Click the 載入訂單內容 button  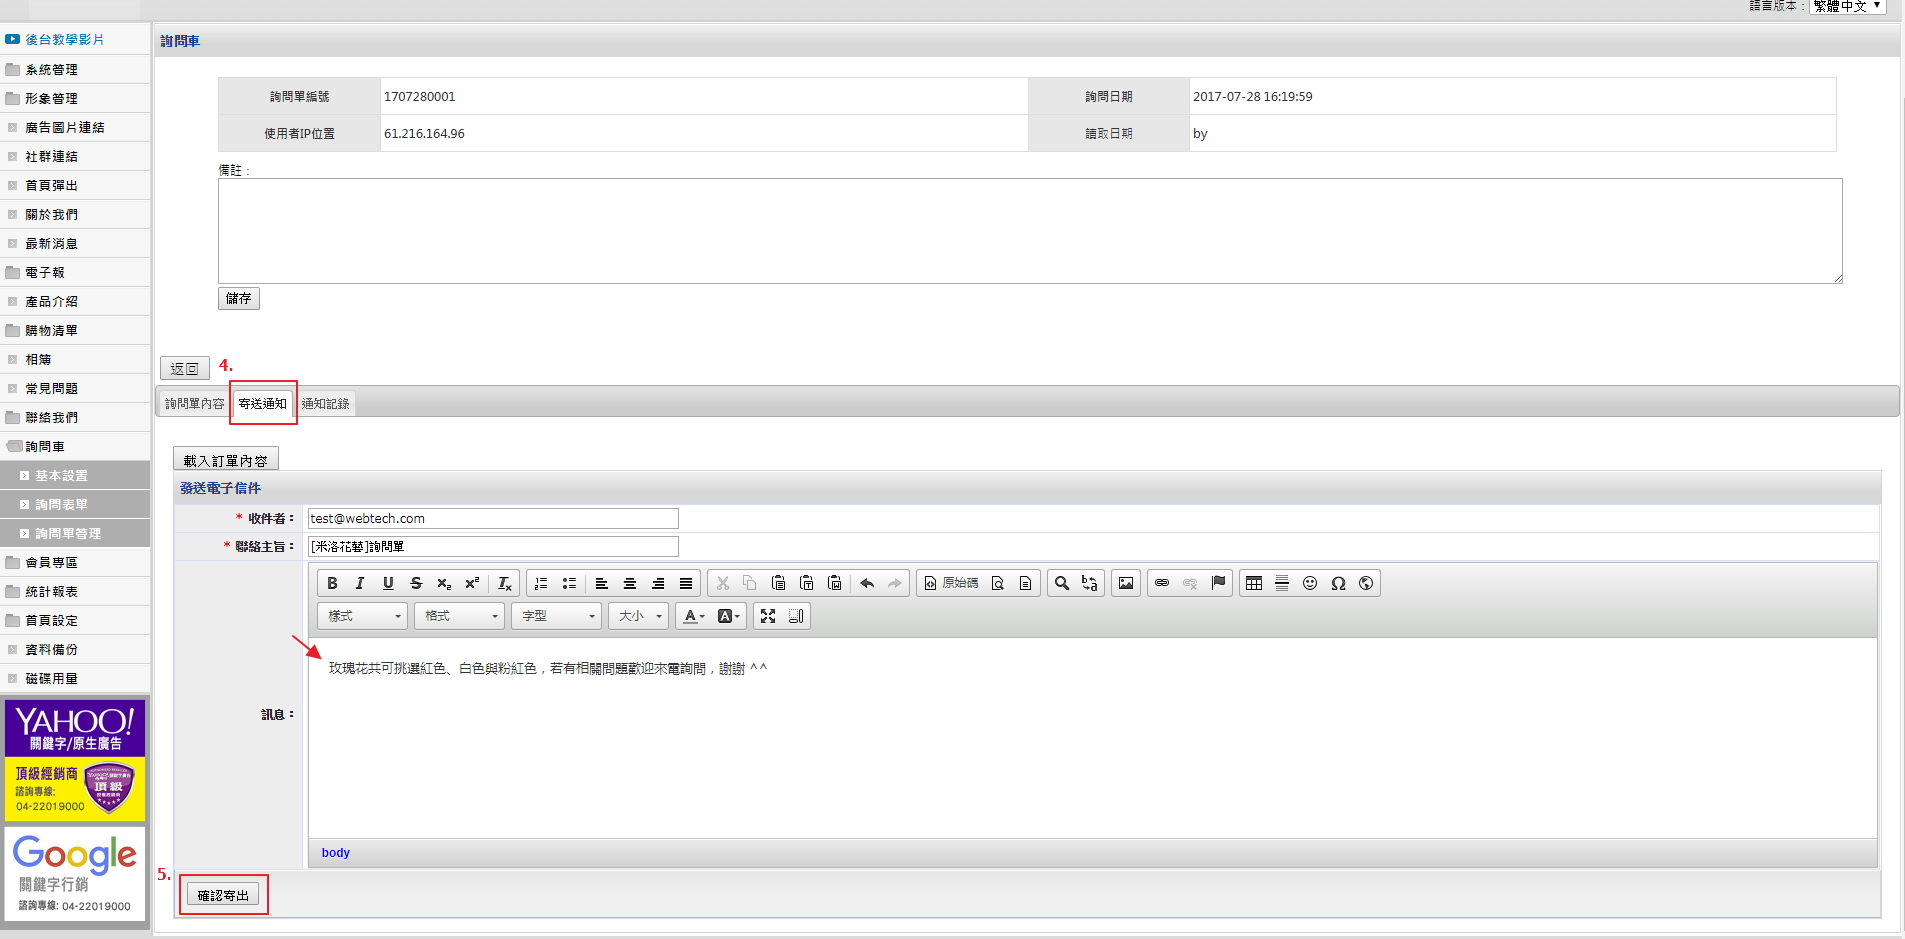225,461
